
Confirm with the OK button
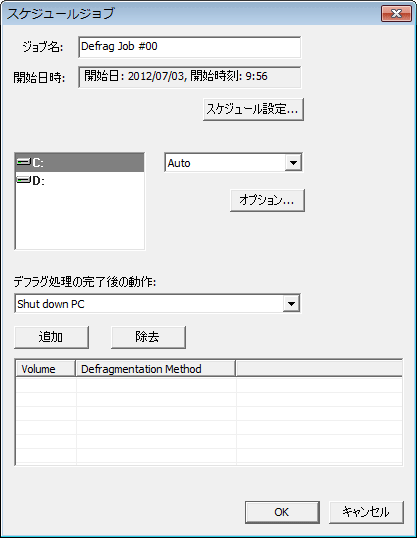[282, 512]
